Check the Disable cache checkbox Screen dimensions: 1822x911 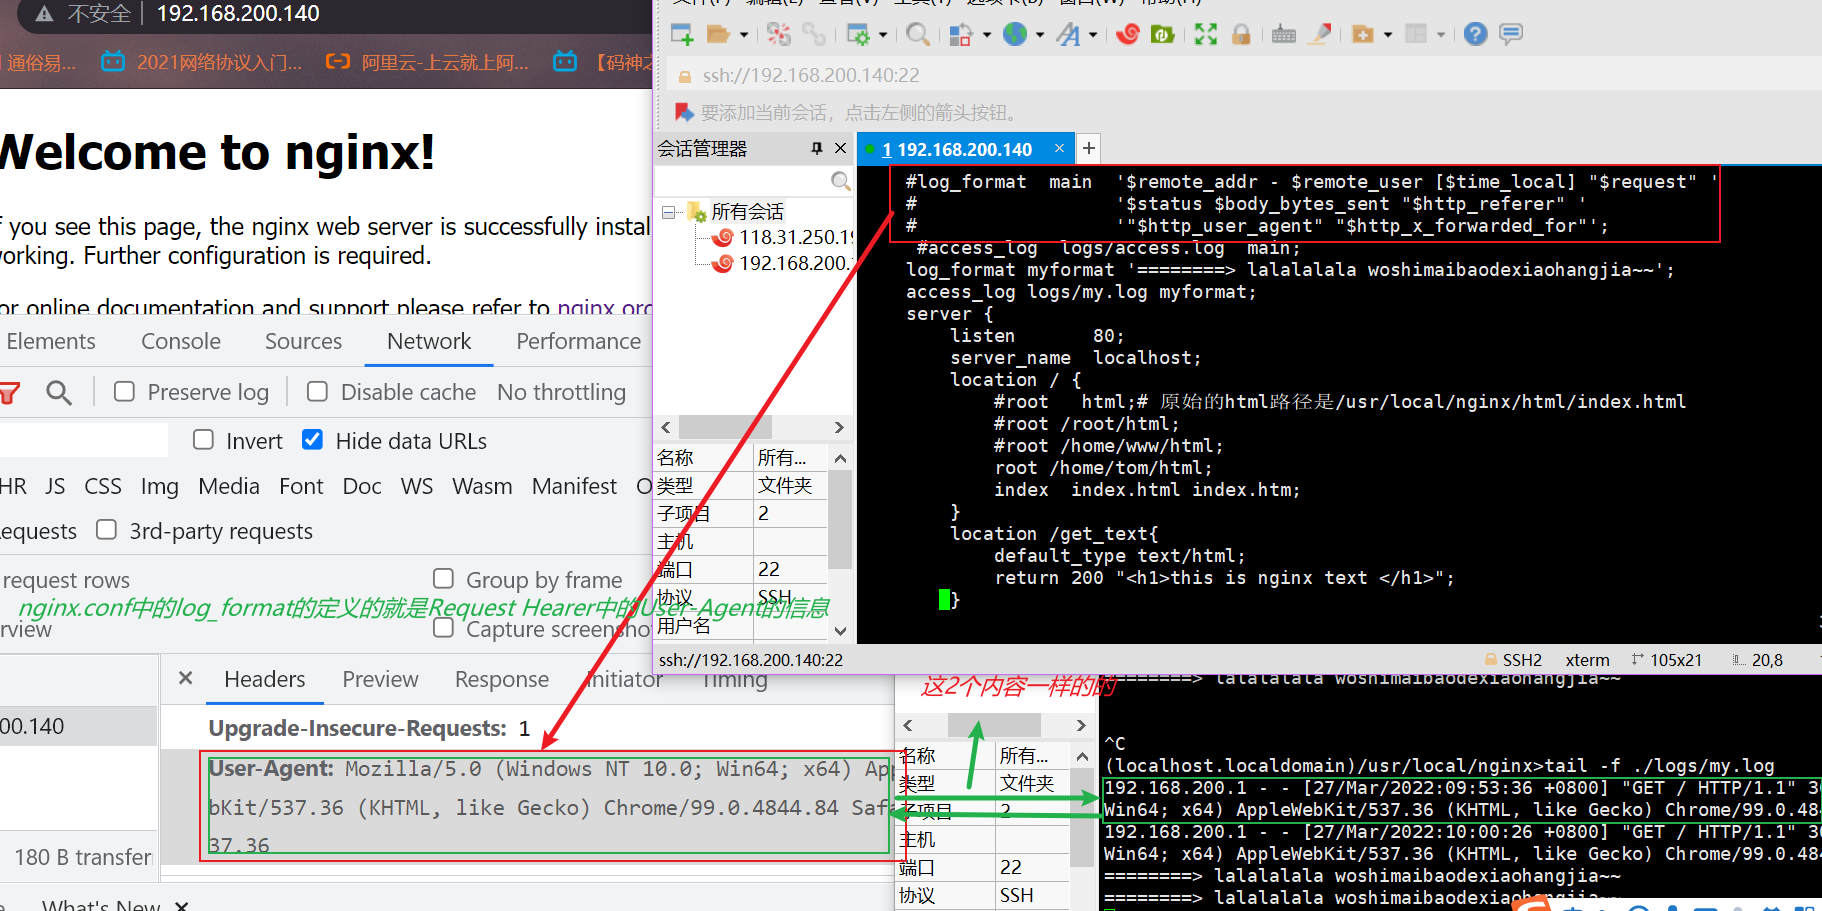[x=317, y=392]
